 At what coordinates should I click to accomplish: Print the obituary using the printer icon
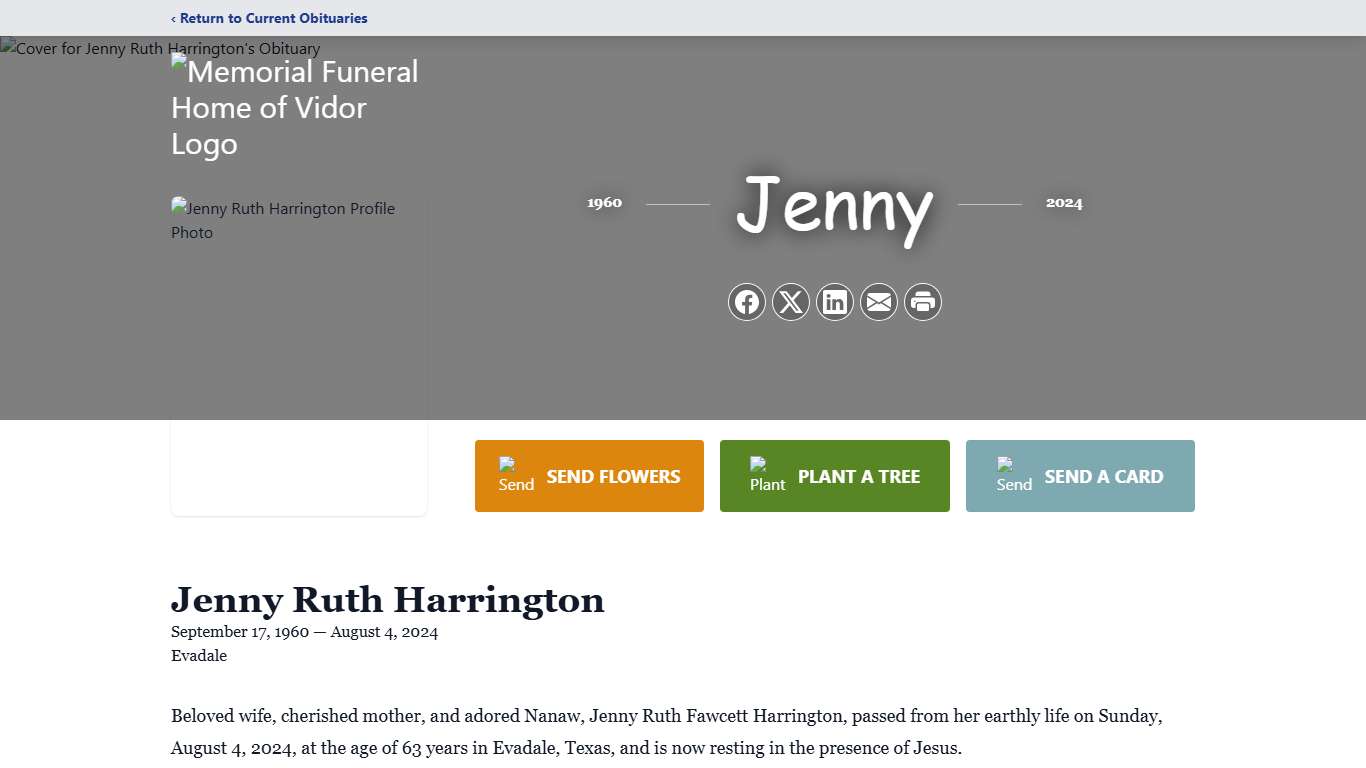pyautogui.click(x=922, y=302)
